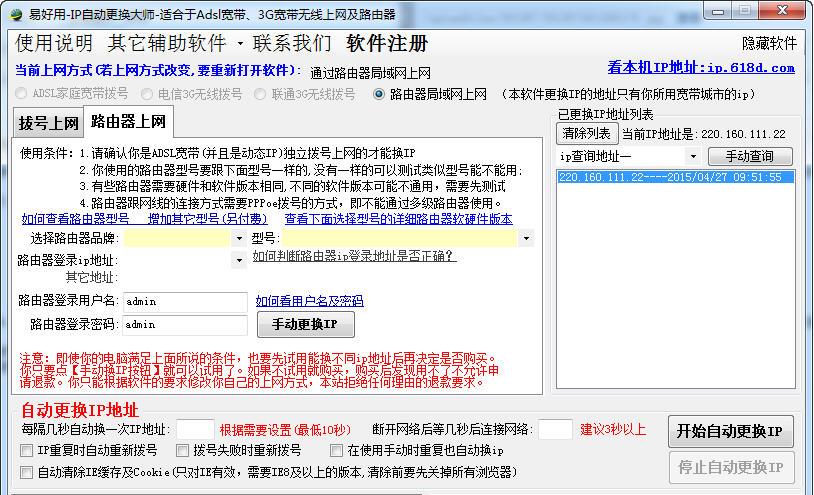This screenshot has height=495, width=814.
Task: Open the 如何查看路由器型号 link
Action: 75,219
